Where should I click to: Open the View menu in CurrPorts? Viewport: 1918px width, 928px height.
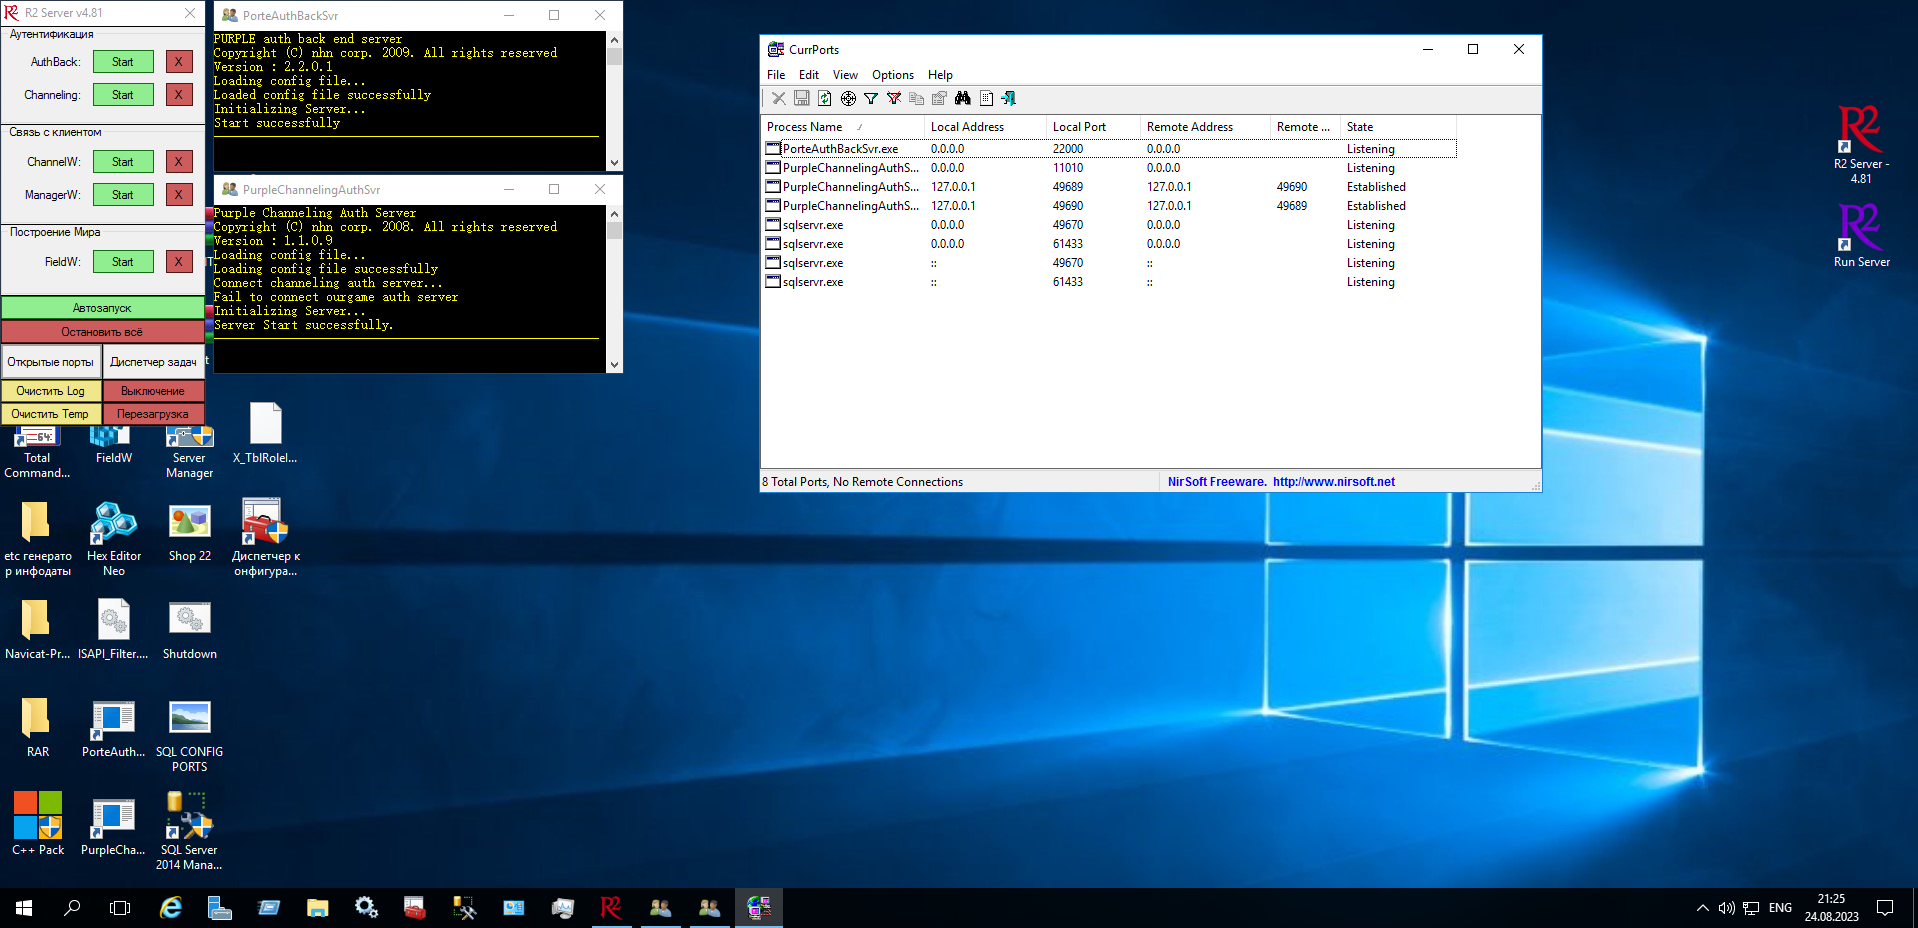point(845,75)
